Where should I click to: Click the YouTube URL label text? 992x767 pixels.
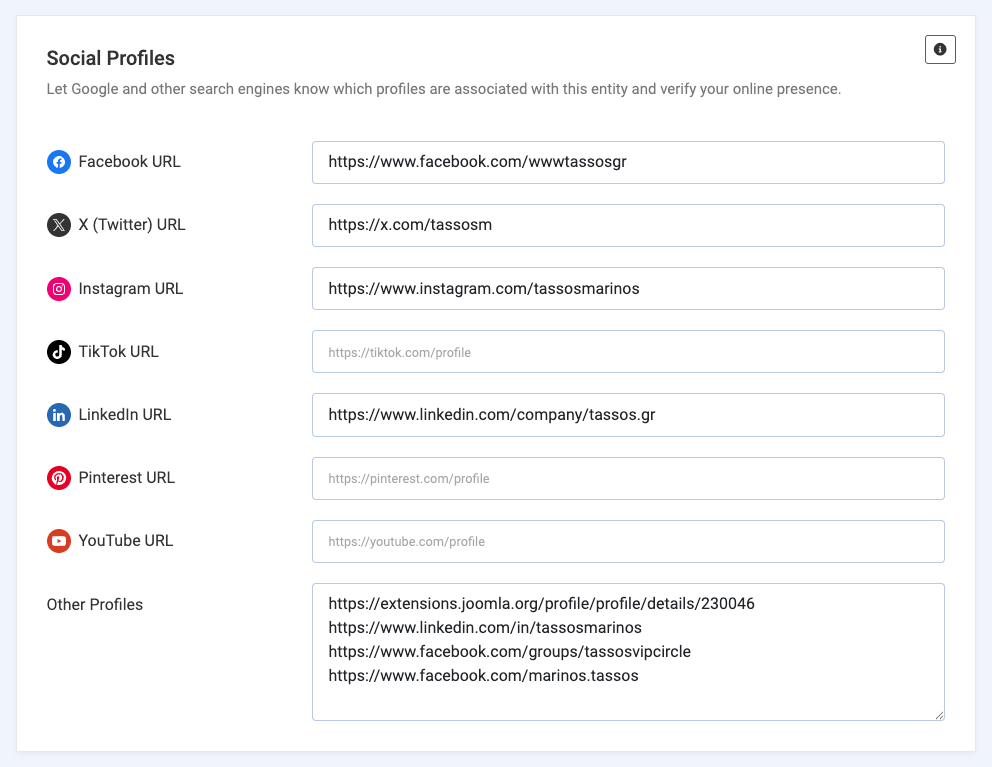coord(126,541)
